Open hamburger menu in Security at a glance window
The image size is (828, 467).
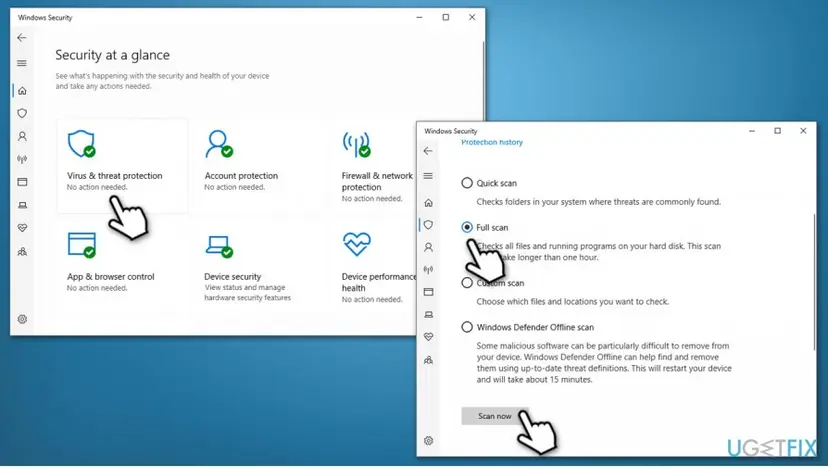pos(22,63)
